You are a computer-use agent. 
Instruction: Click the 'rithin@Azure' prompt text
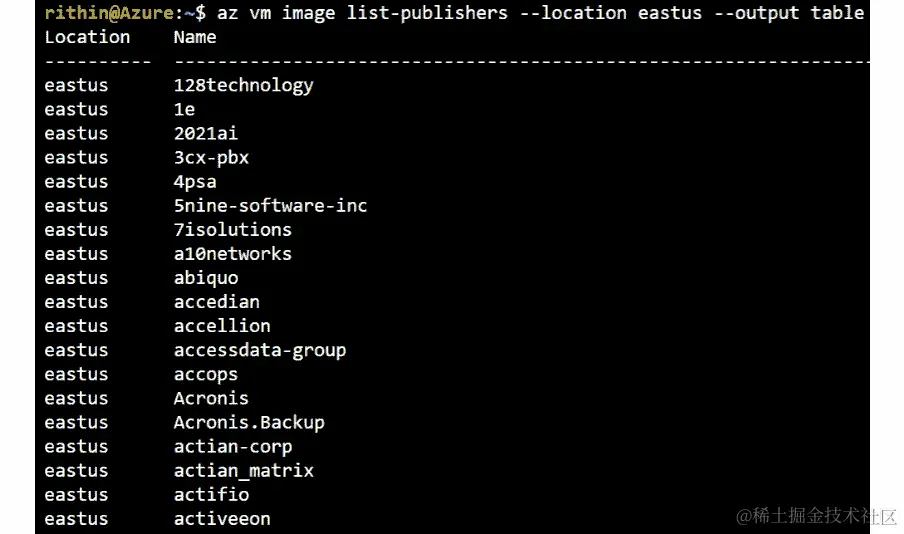(110, 13)
